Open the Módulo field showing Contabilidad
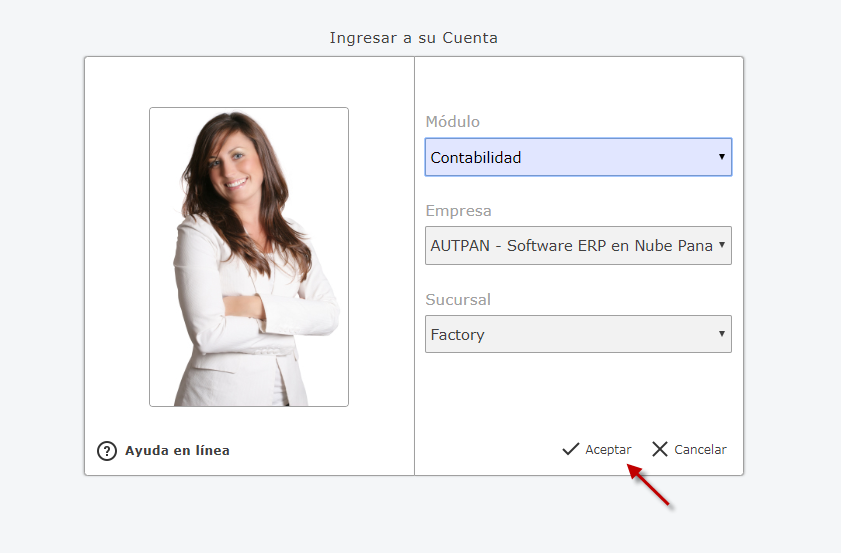The width and height of the screenshot is (841, 553). (x=570, y=157)
